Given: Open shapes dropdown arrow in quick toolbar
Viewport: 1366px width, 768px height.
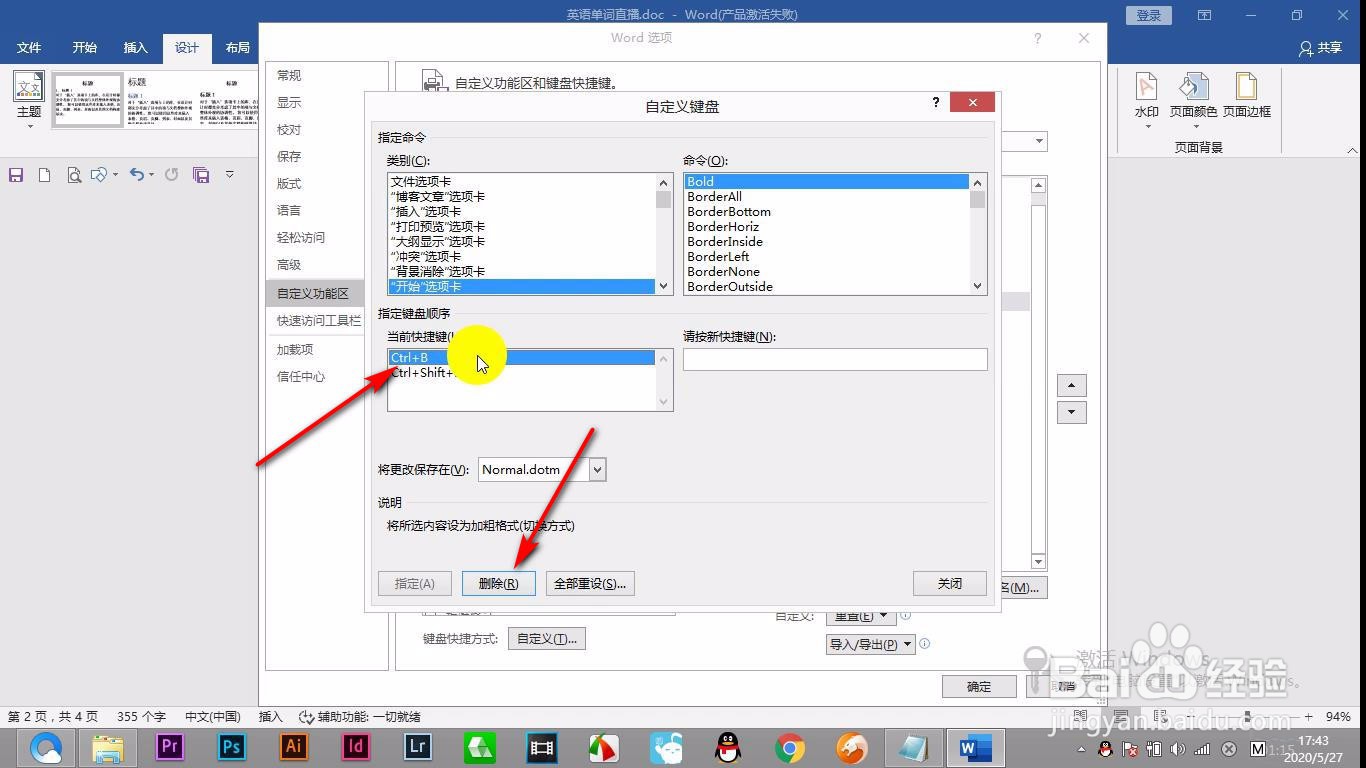Looking at the screenshot, I should 115,175.
